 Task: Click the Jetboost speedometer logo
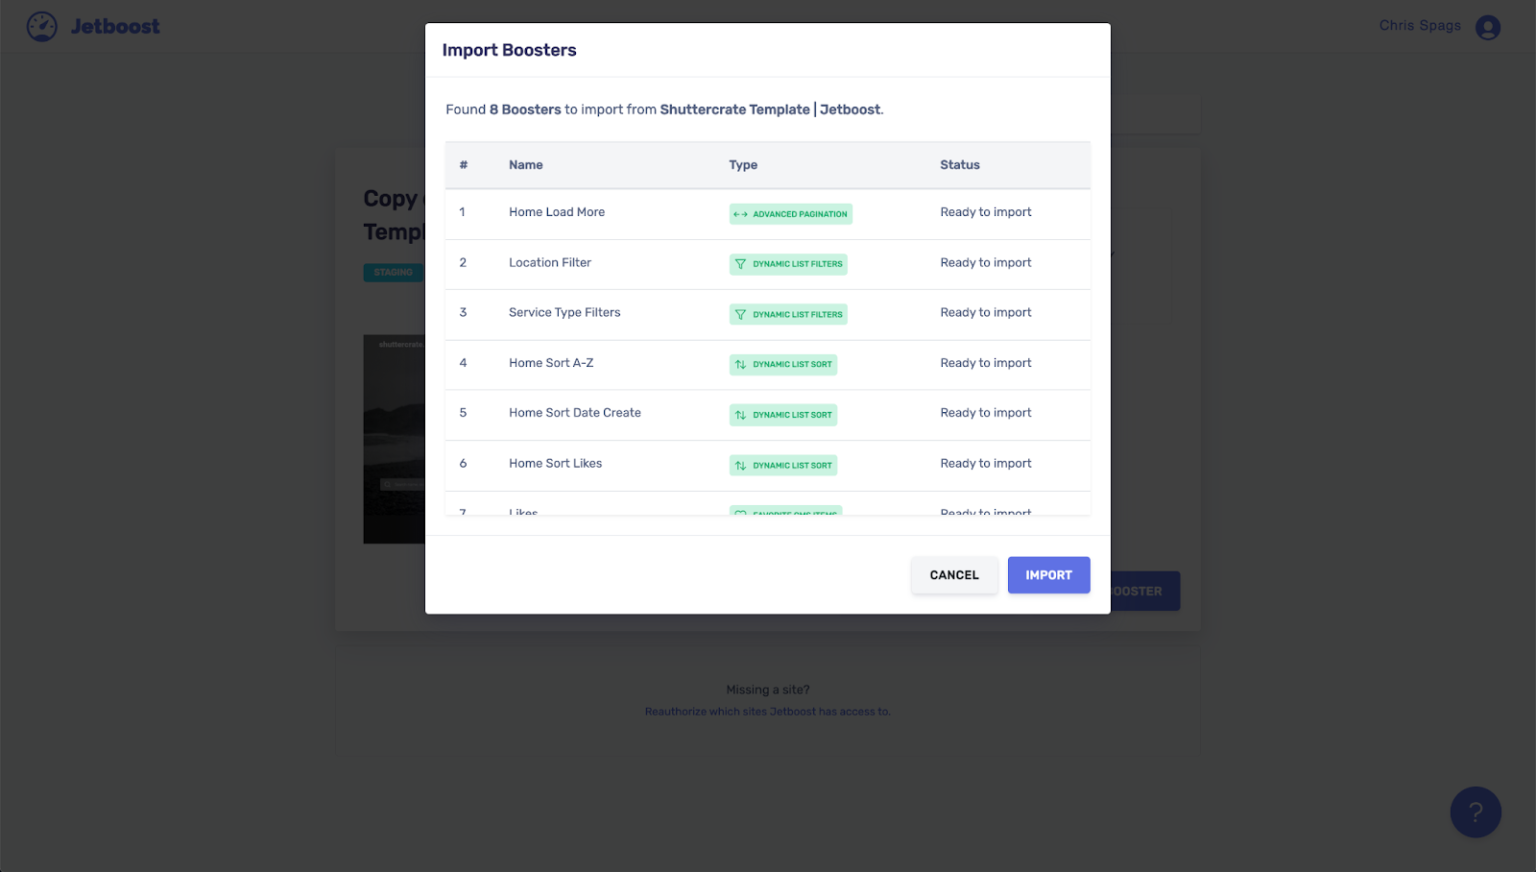41,26
